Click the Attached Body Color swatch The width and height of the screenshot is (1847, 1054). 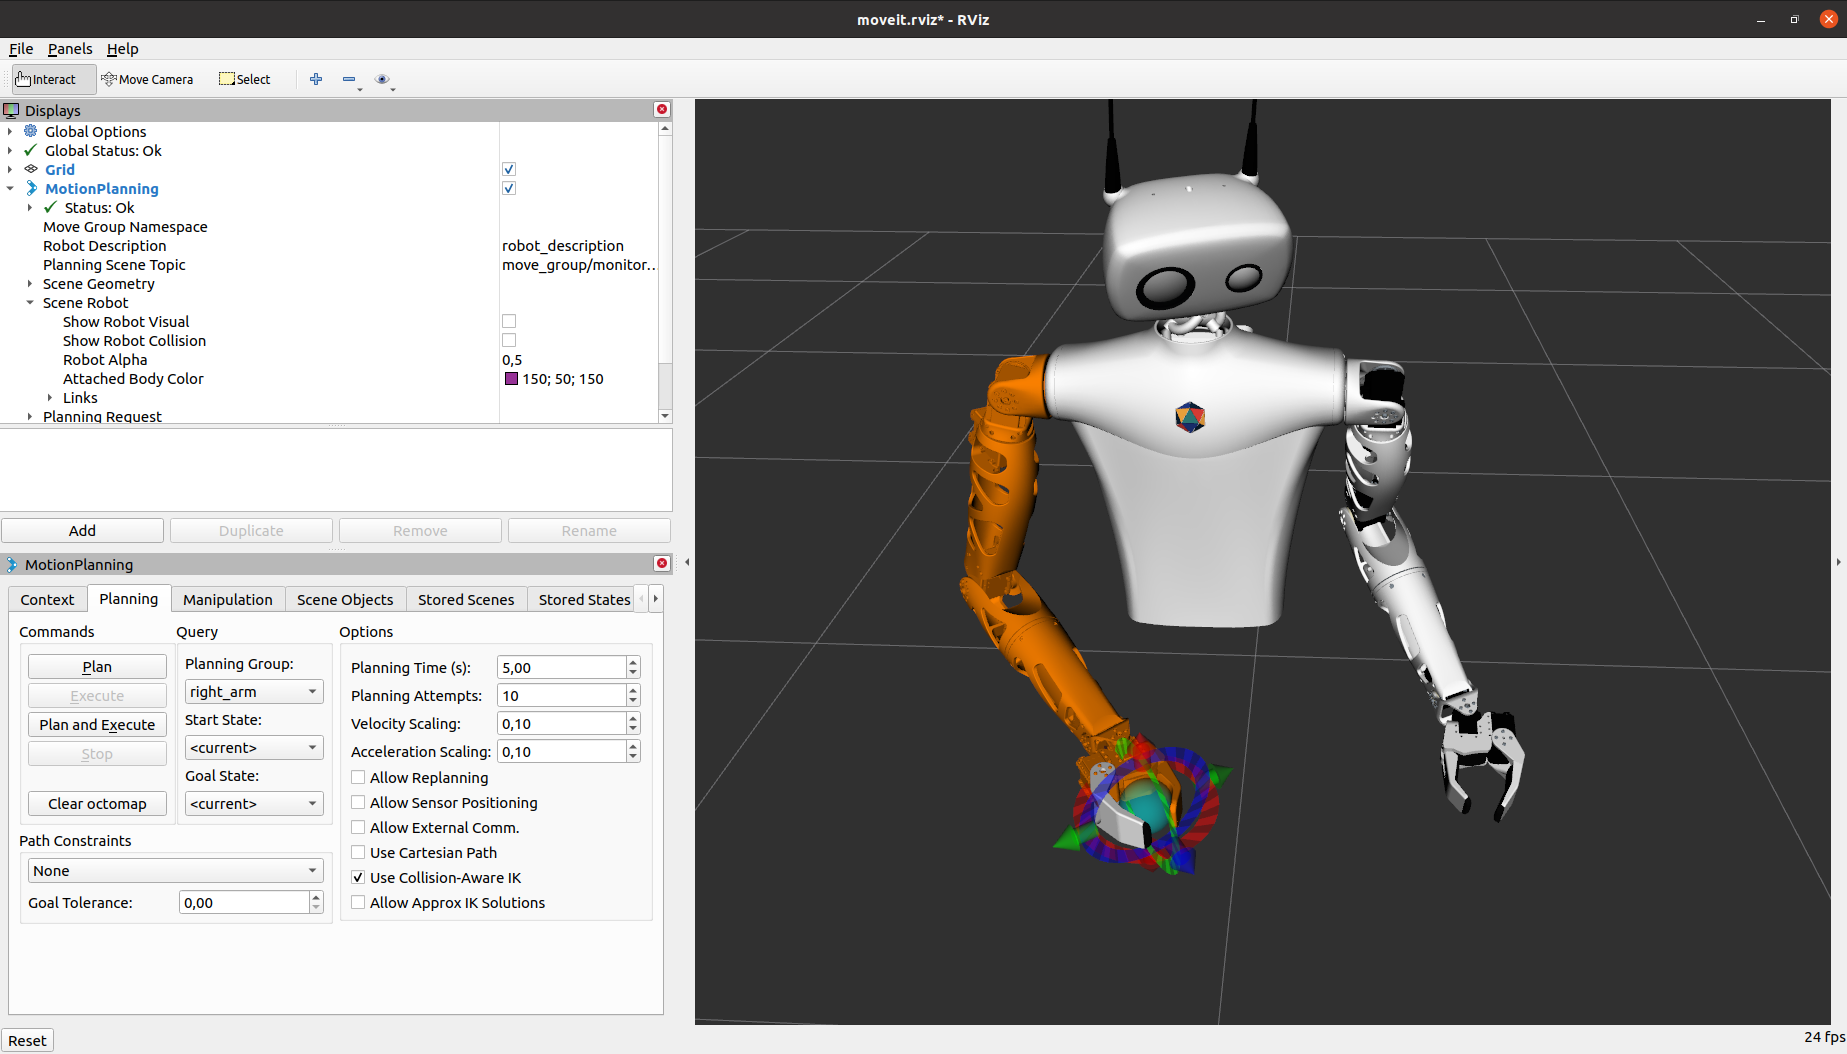[511, 378]
